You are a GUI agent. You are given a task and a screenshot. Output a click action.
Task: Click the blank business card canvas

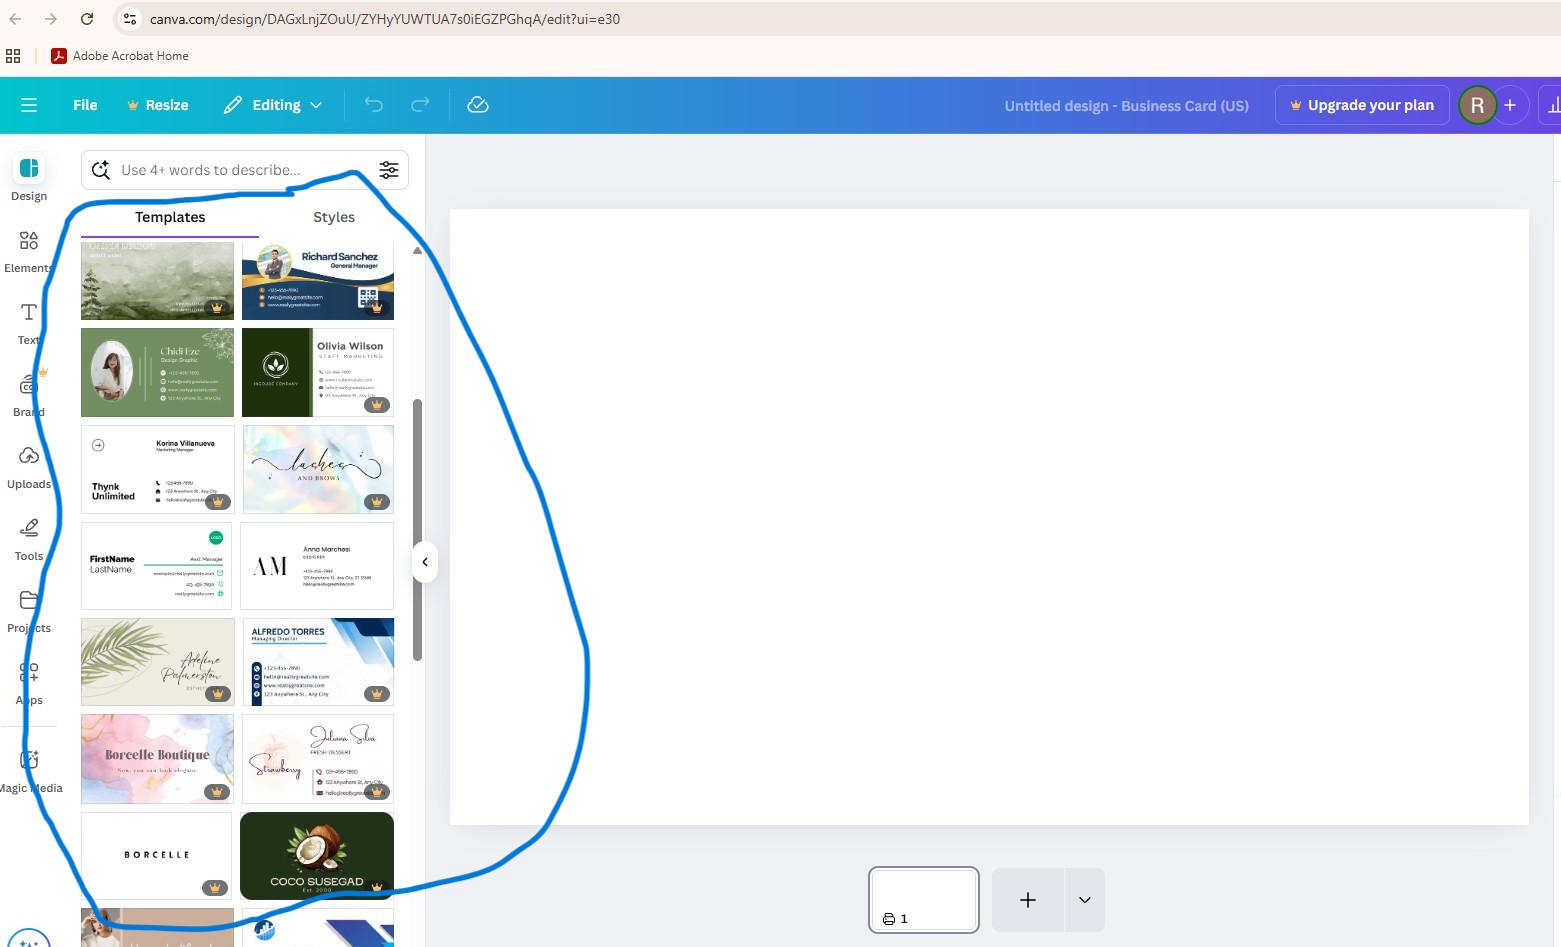coord(989,517)
